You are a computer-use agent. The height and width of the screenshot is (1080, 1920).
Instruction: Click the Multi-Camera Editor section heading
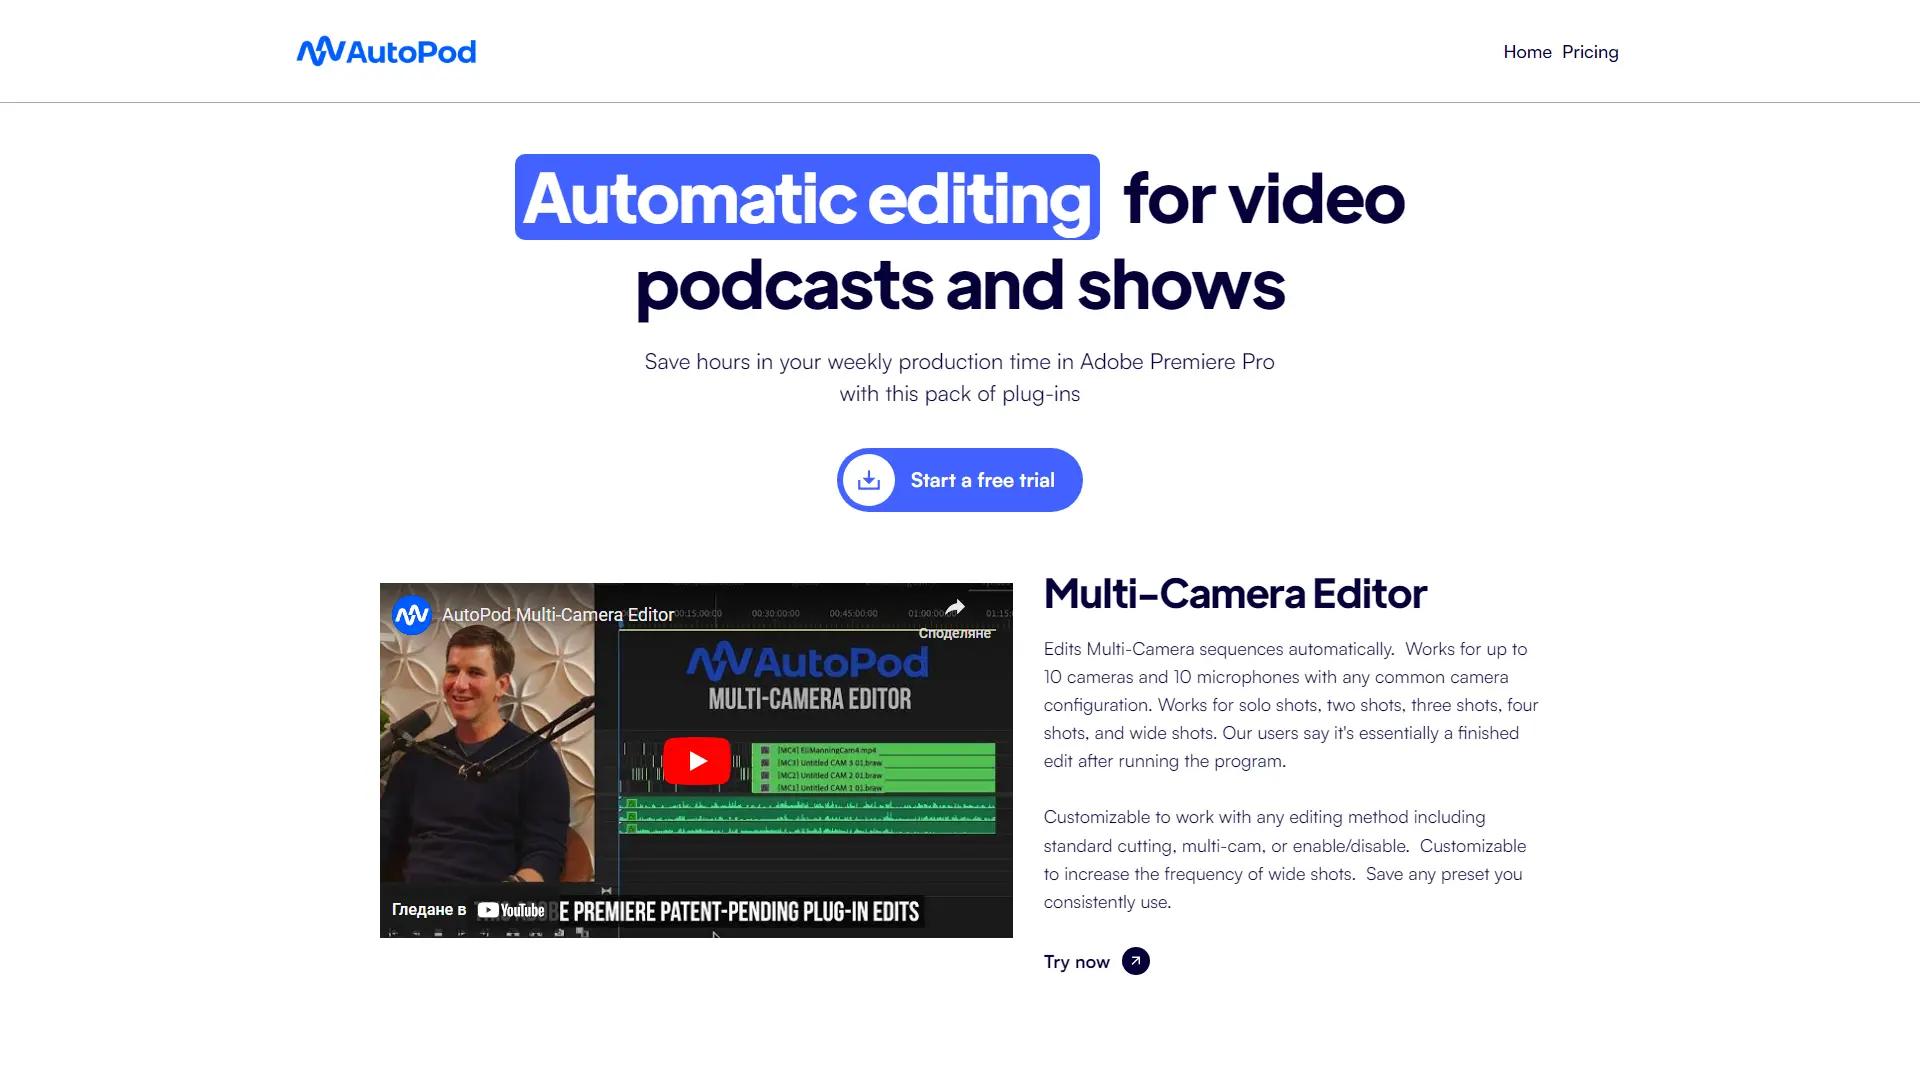1235,593
